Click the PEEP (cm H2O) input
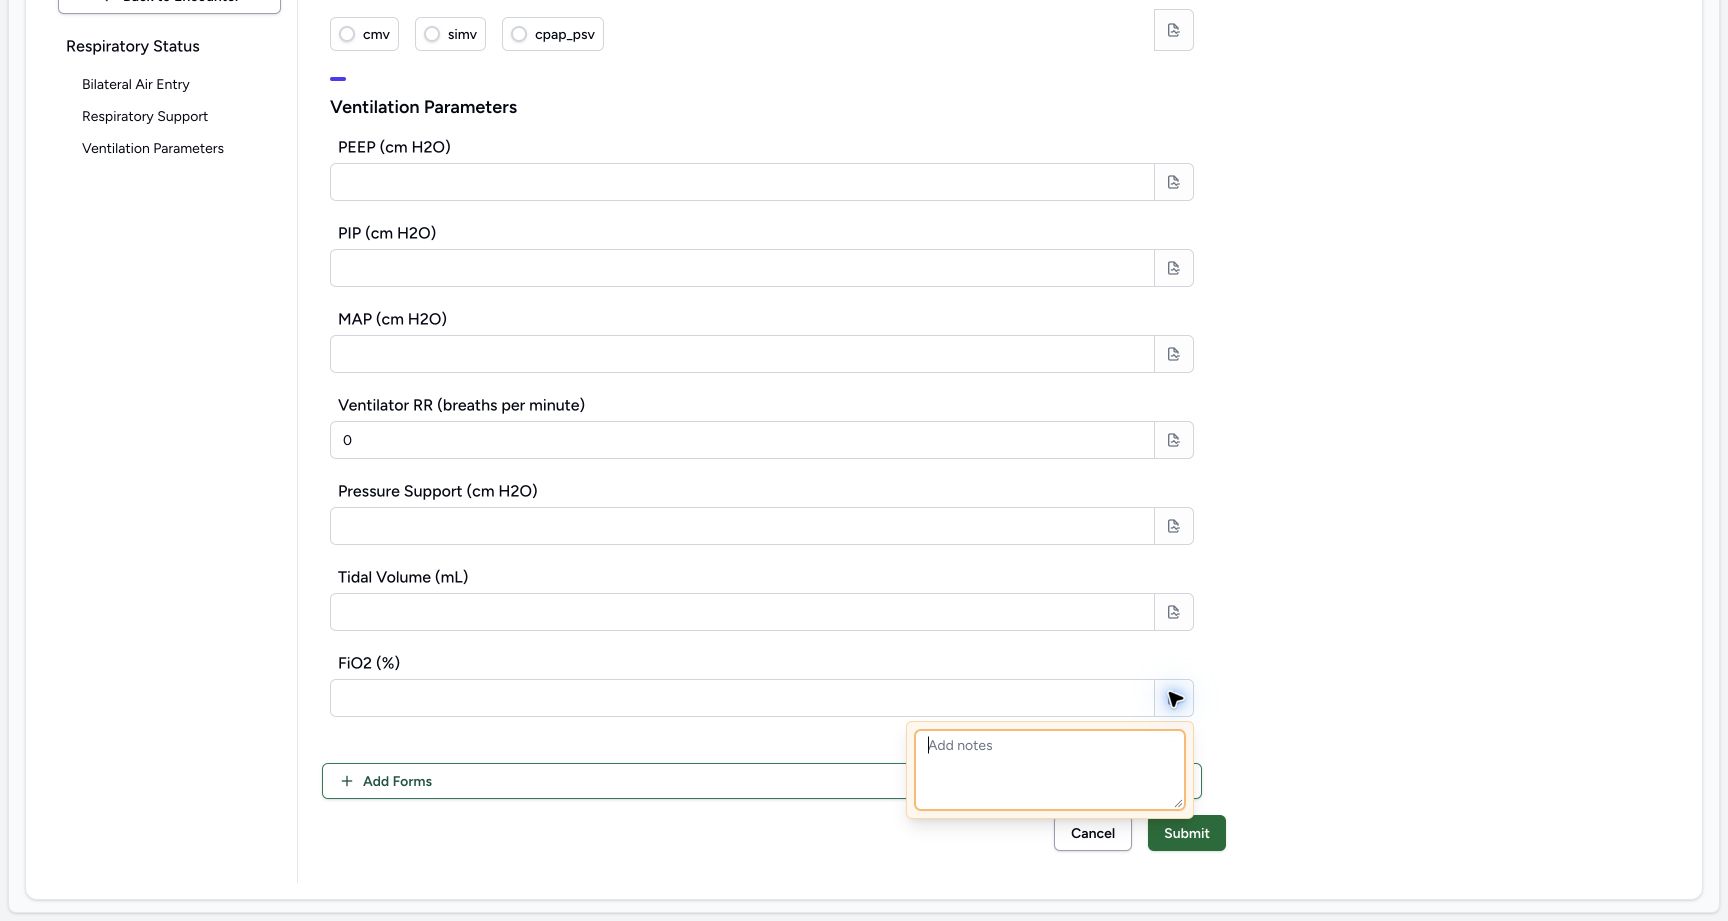Screen dimensions: 1728x921 click(x=742, y=182)
